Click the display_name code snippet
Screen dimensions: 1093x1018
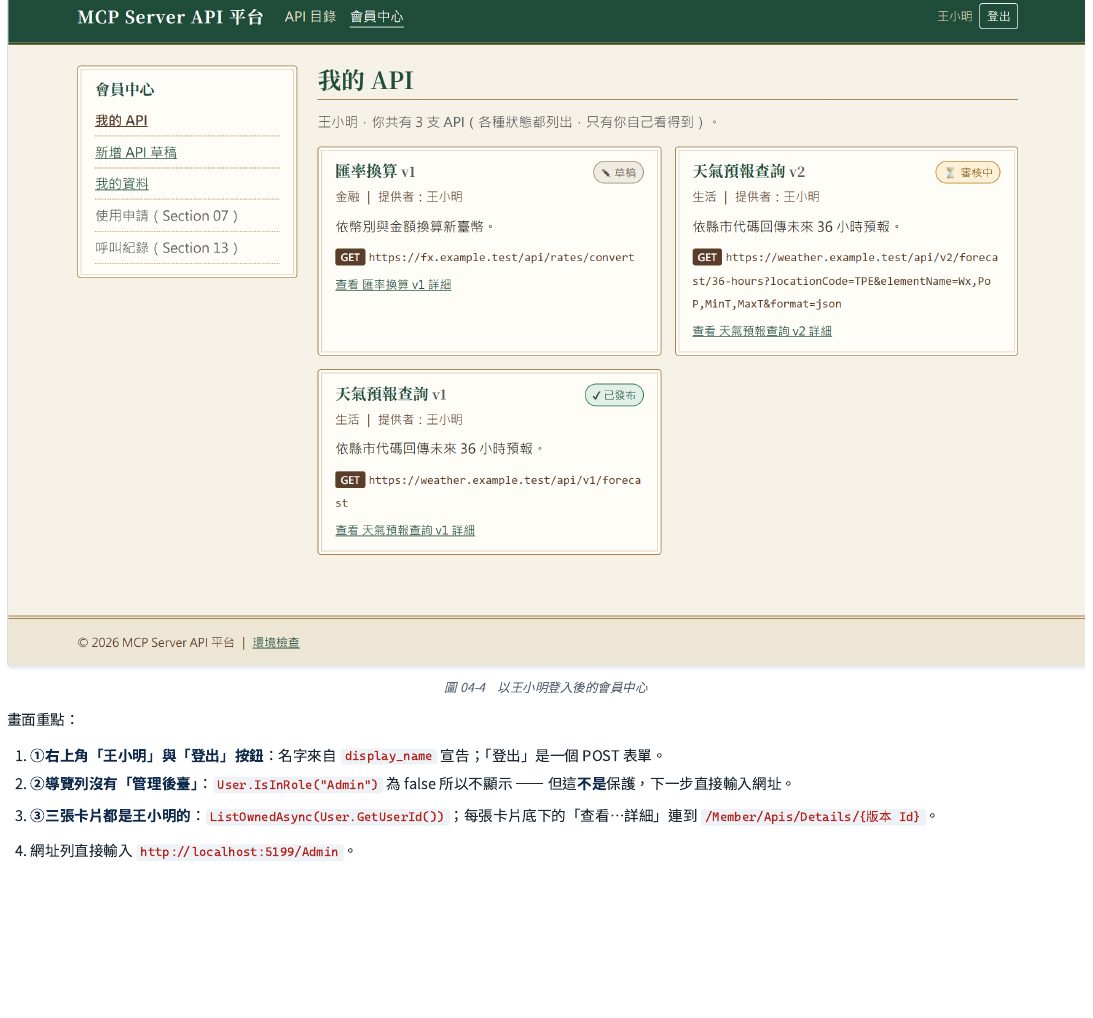click(388, 757)
